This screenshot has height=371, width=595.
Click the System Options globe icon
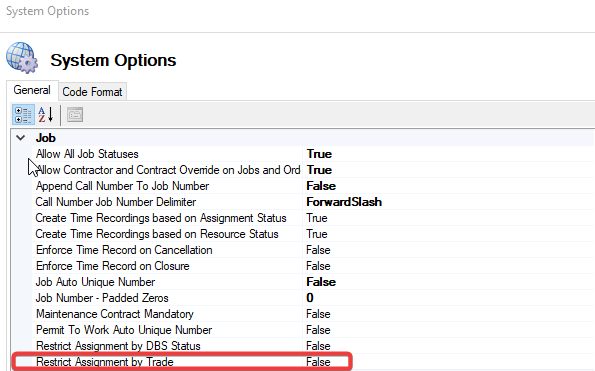tap(22, 58)
